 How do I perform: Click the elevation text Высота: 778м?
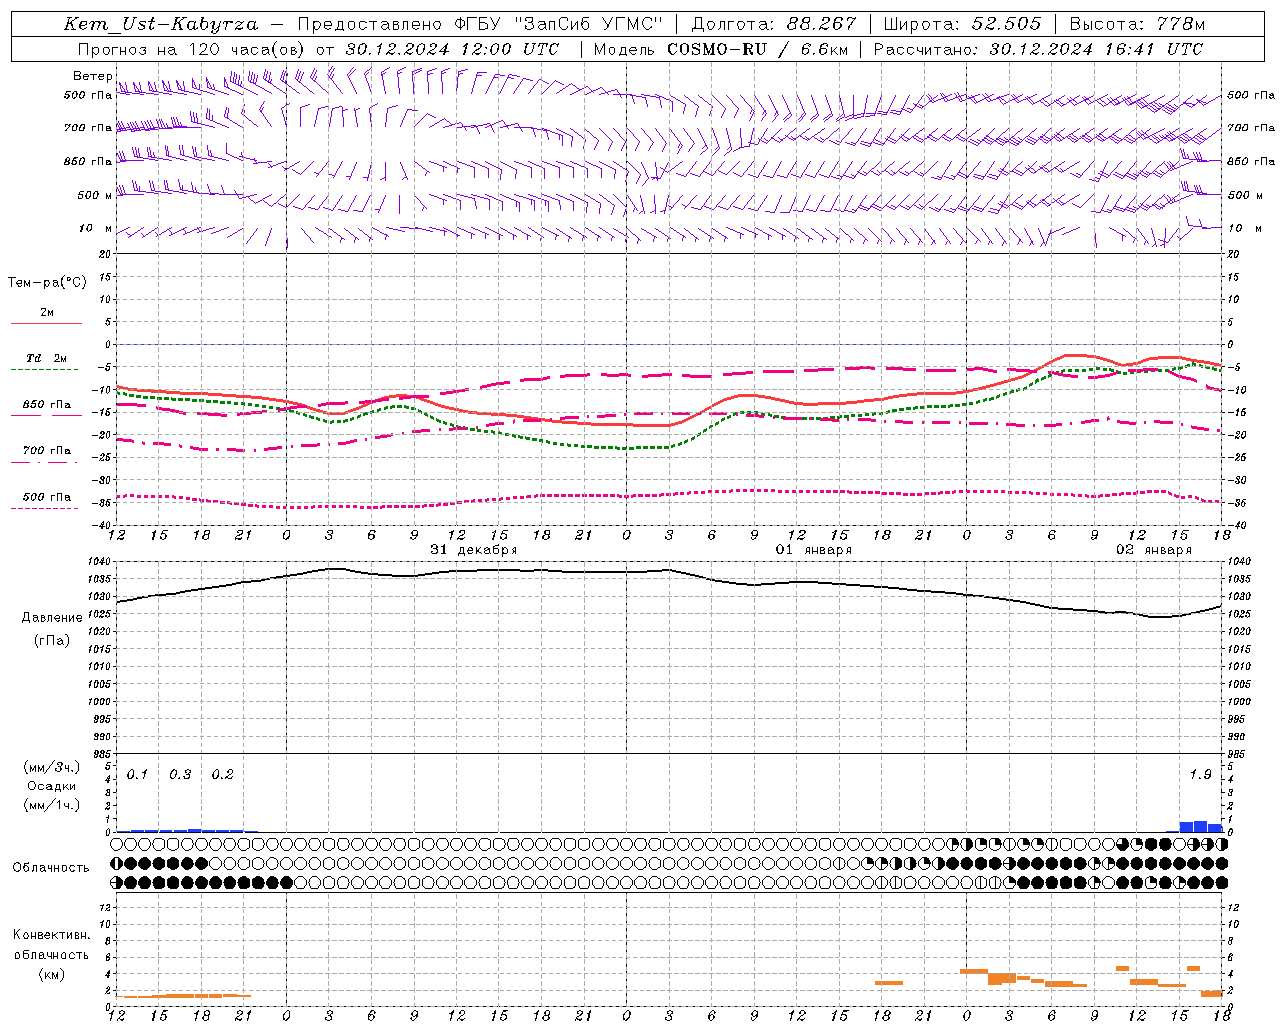coord(1137,24)
